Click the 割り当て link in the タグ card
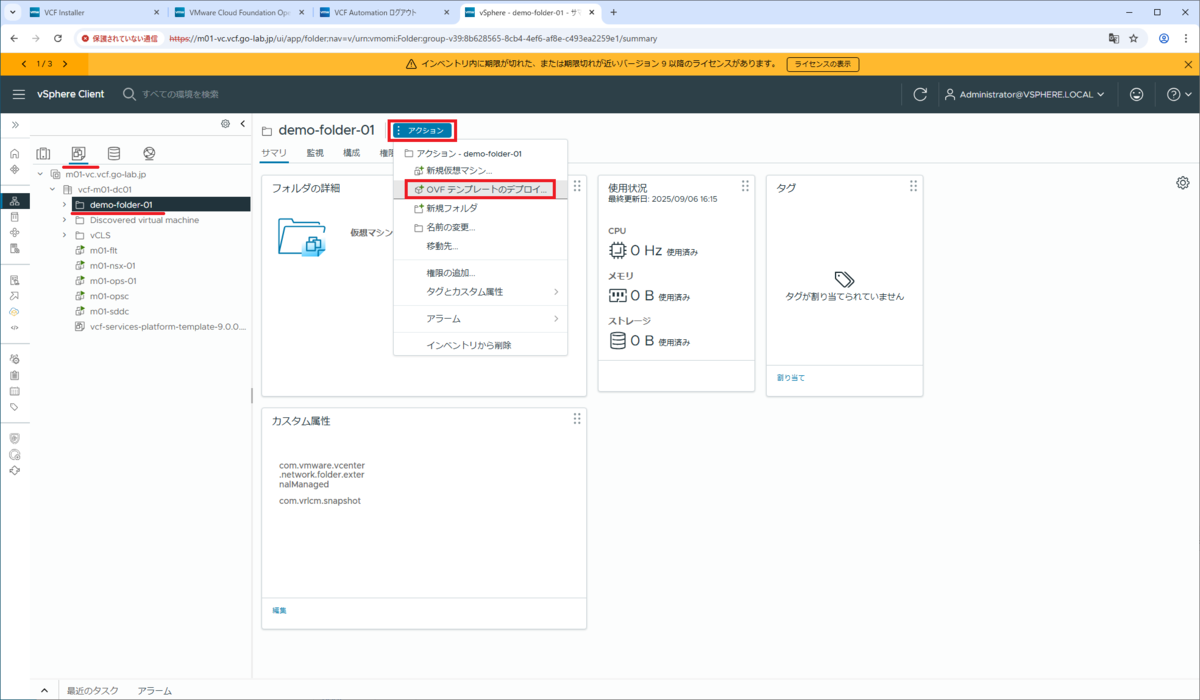The height and width of the screenshot is (700, 1200). click(x=790, y=378)
